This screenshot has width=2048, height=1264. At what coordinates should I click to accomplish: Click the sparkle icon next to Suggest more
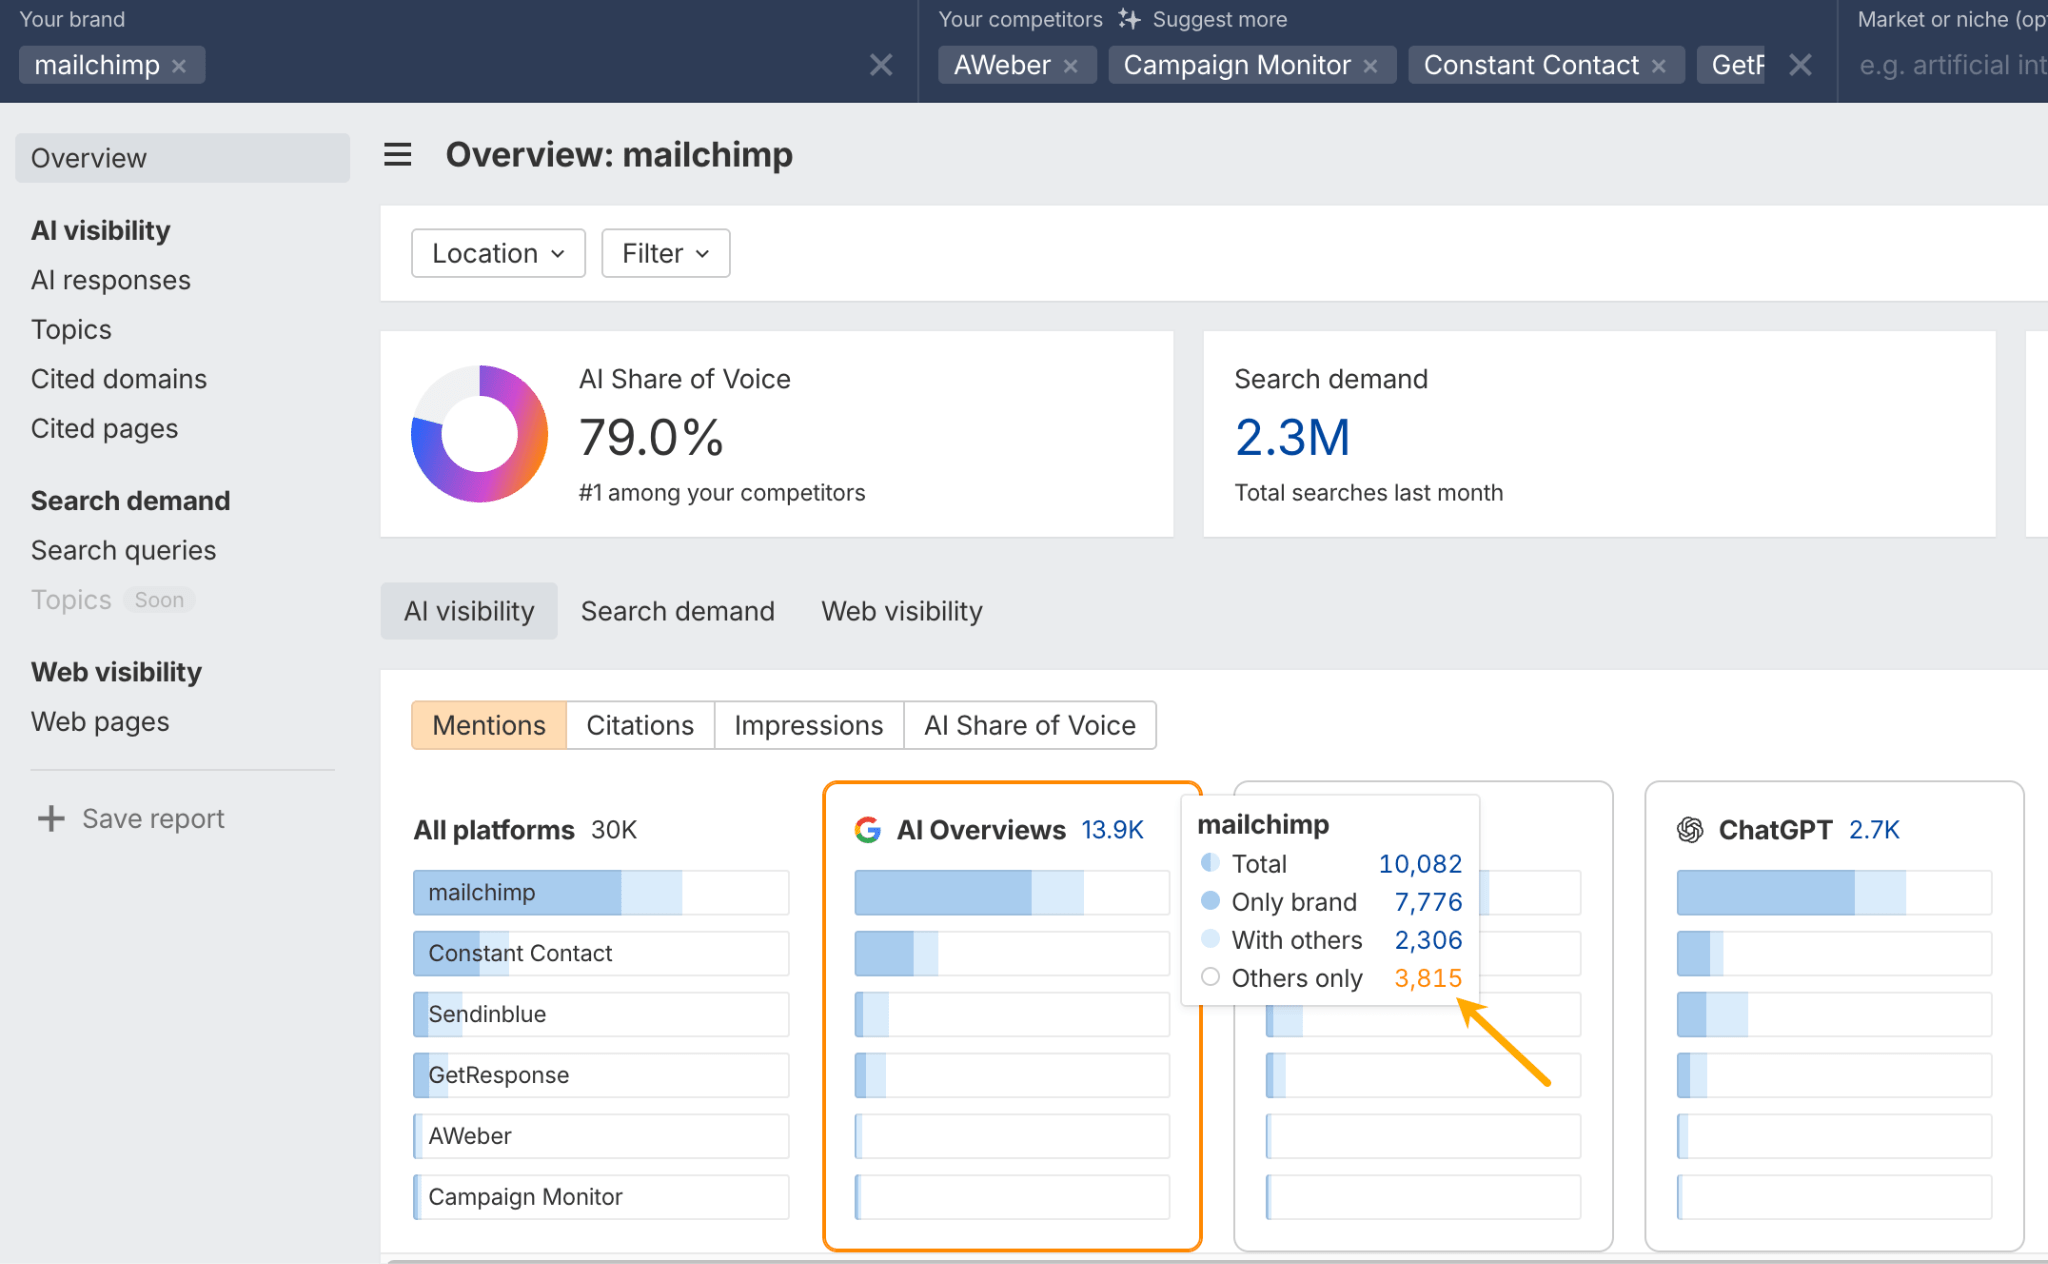tap(1129, 18)
